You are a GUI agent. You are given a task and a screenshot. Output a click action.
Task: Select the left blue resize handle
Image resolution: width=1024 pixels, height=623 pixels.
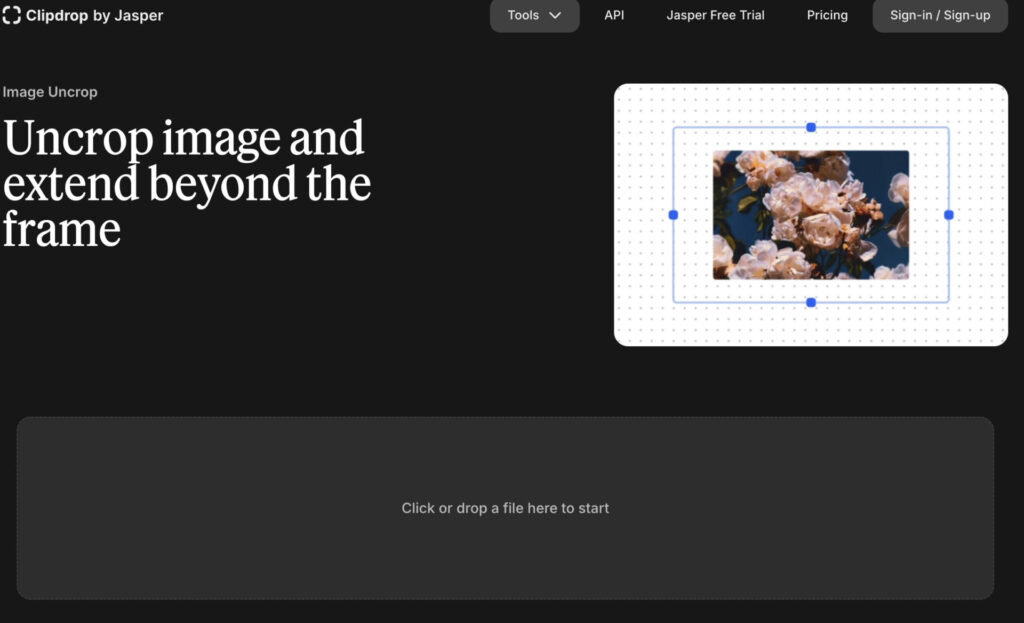pos(673,215)
